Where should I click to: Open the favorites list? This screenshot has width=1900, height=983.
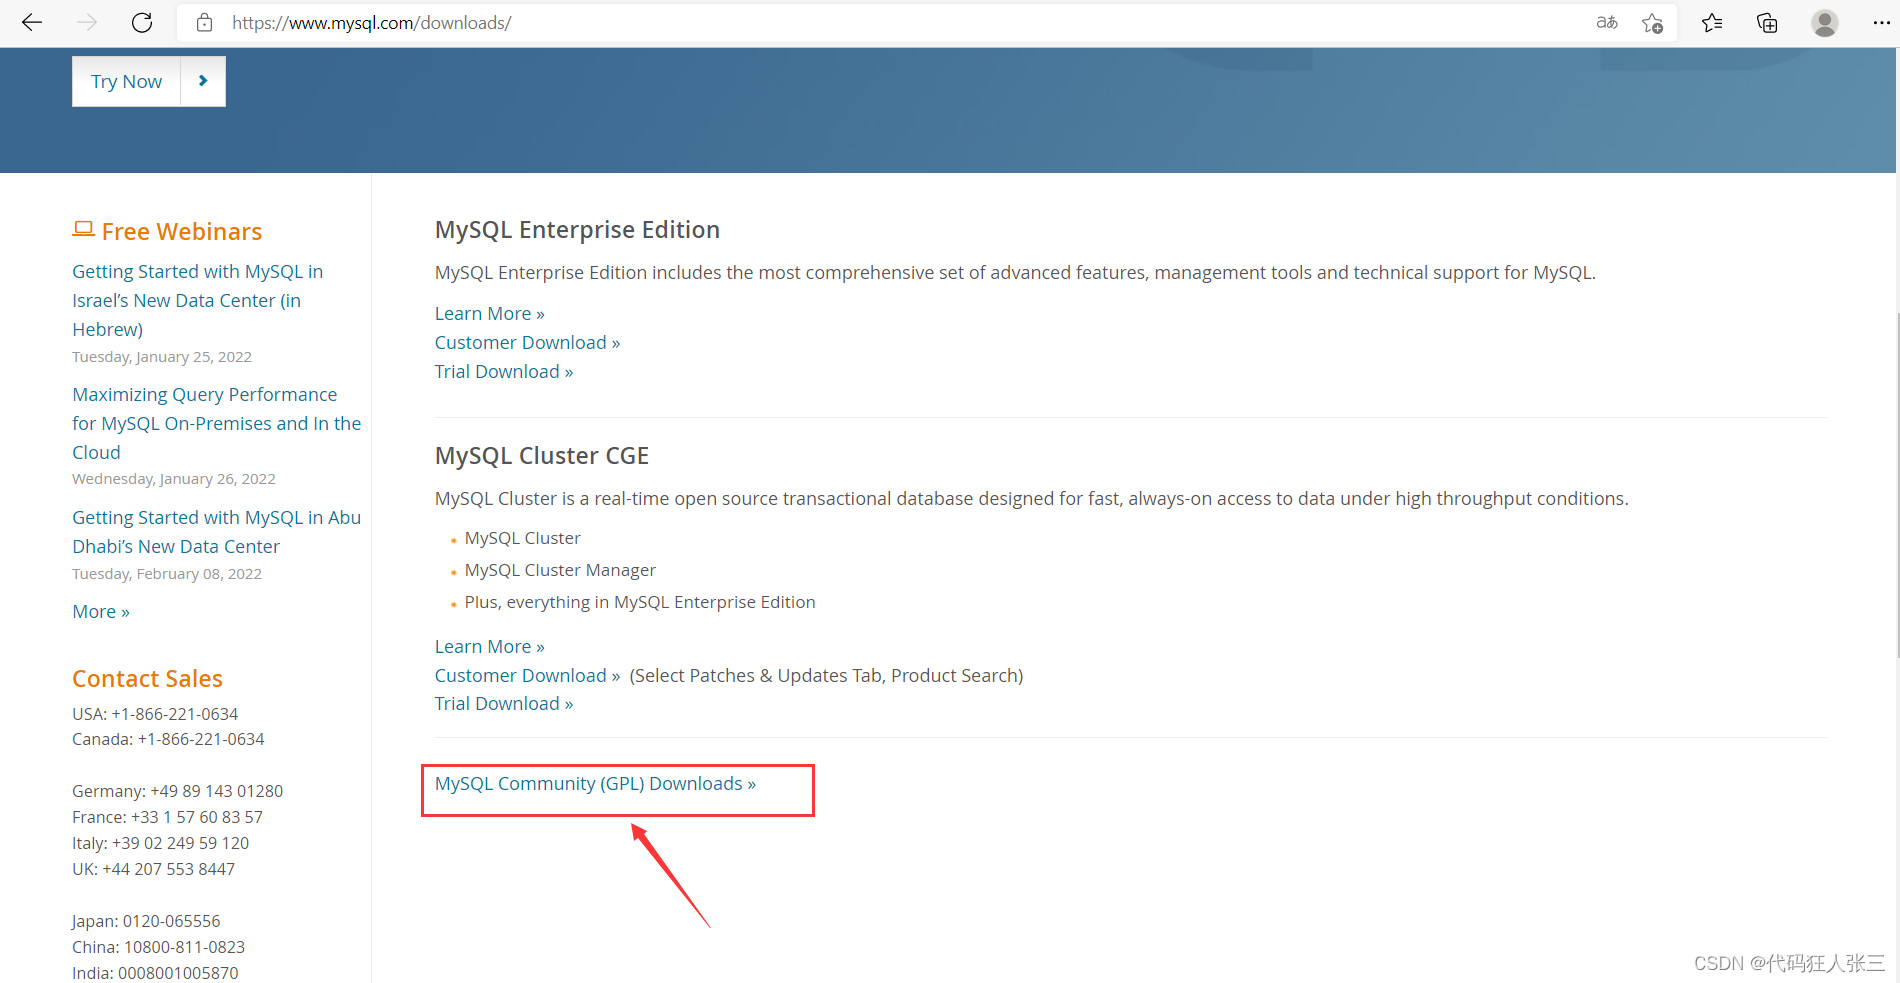click(x=1712, y=22)
